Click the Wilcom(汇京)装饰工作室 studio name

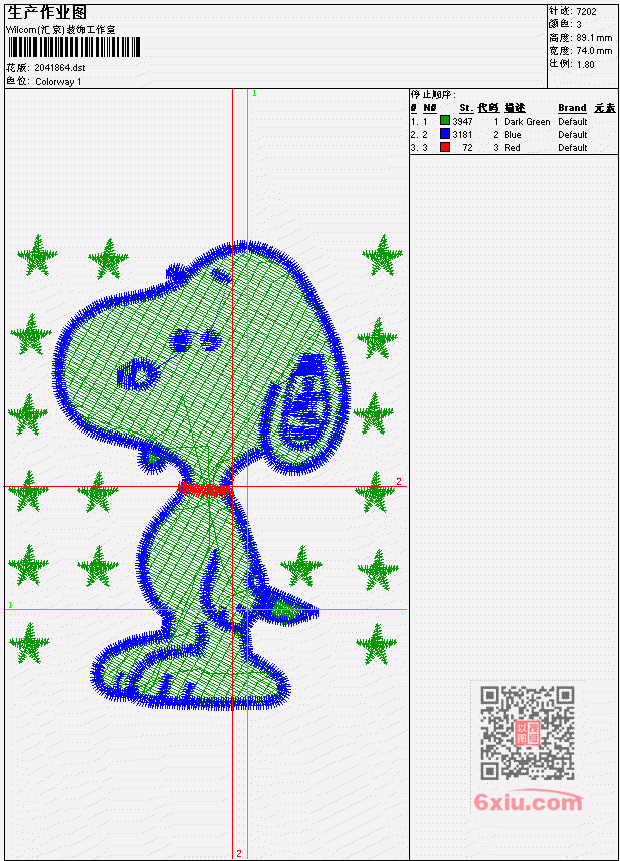pyautogui.click(x=60, y=30)
